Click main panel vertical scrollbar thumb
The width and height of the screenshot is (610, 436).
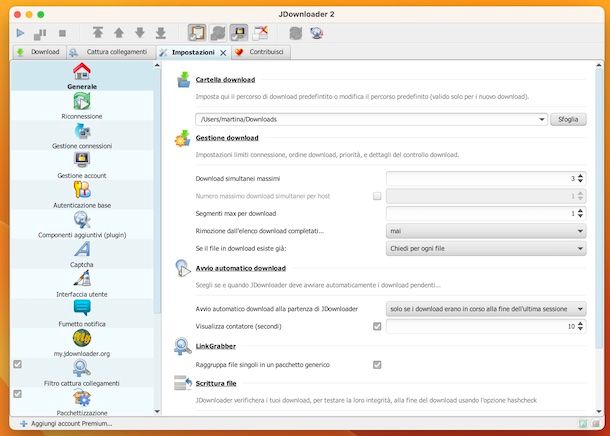[599, 208]
